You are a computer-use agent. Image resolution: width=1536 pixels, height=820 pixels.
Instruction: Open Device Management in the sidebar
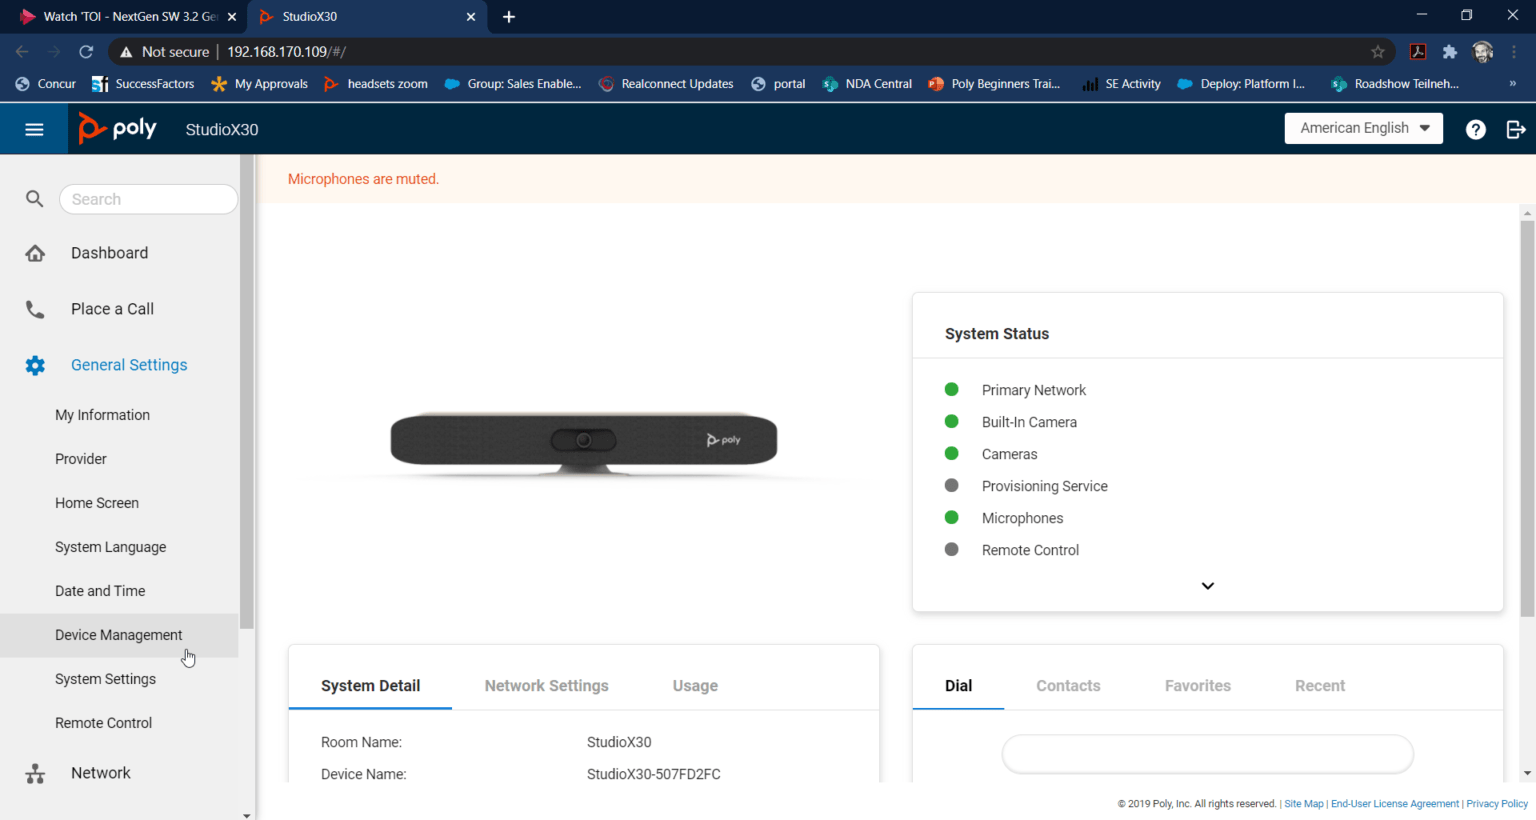[119, 635]
